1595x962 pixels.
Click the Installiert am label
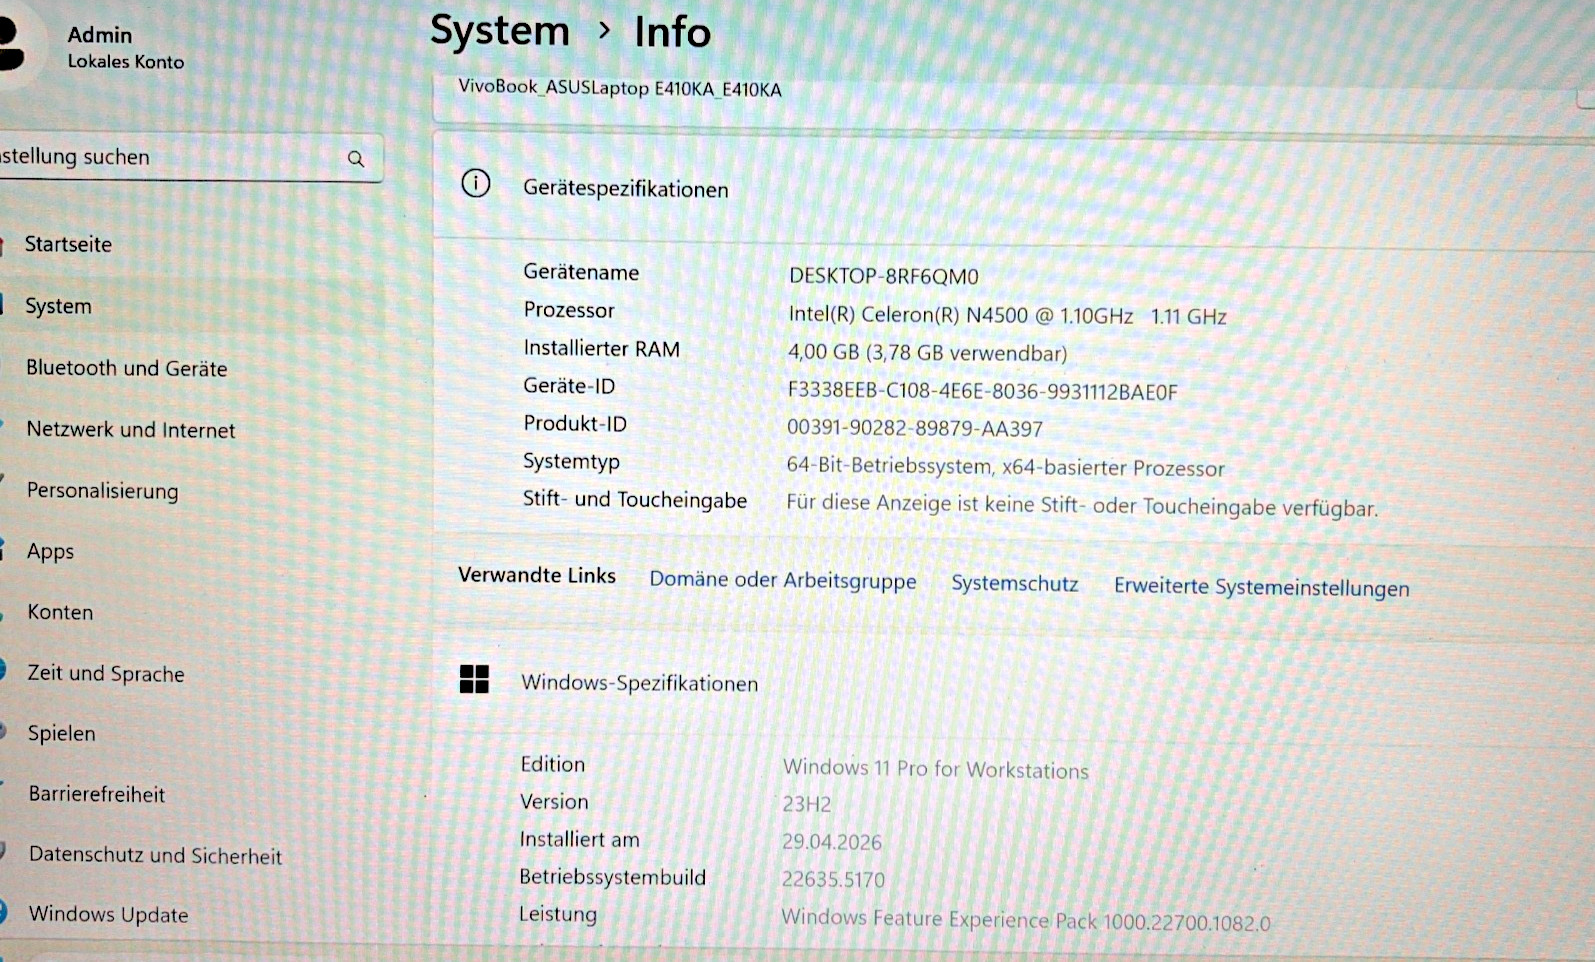[x=579, y=840]
